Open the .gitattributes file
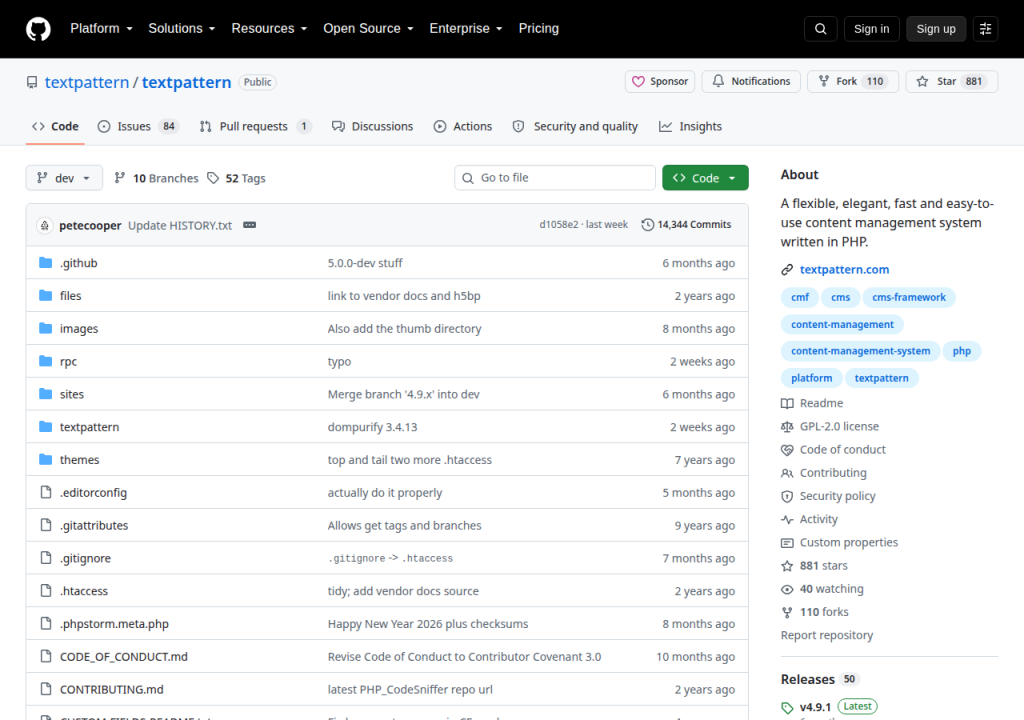1024x720 pixels. [94, 525]
